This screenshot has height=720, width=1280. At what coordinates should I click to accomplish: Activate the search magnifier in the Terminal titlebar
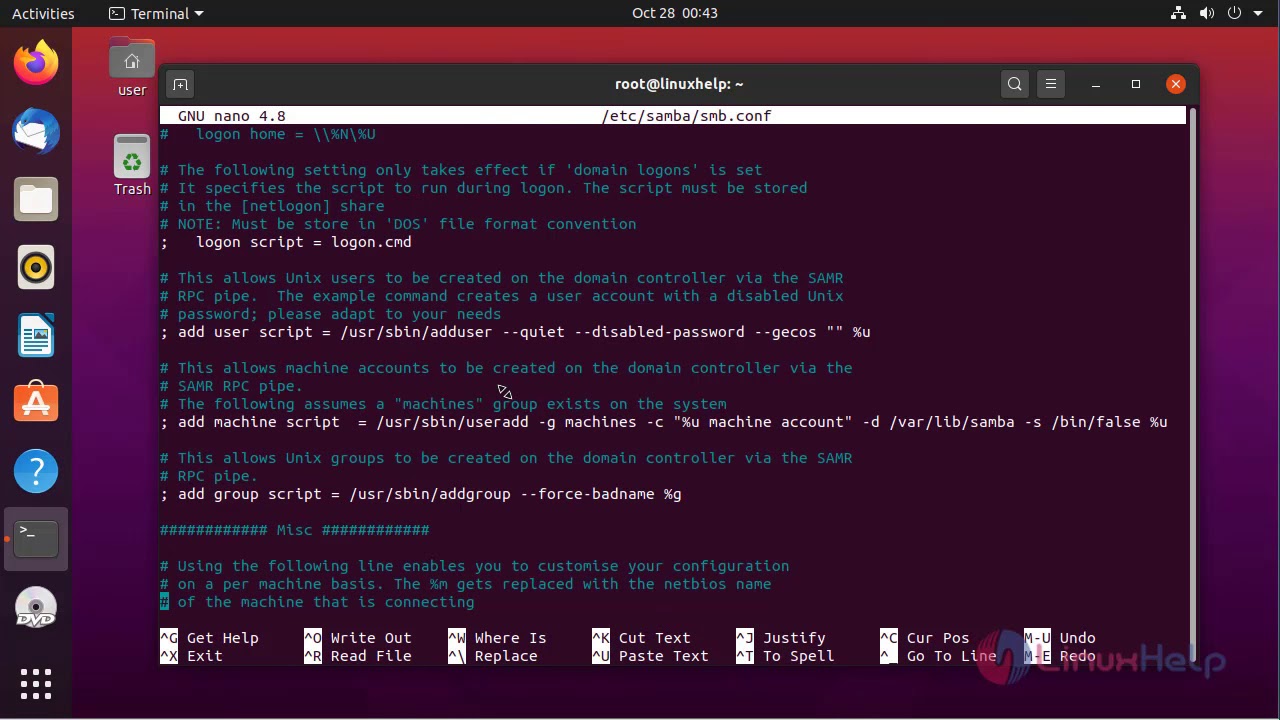[1014, 84]
